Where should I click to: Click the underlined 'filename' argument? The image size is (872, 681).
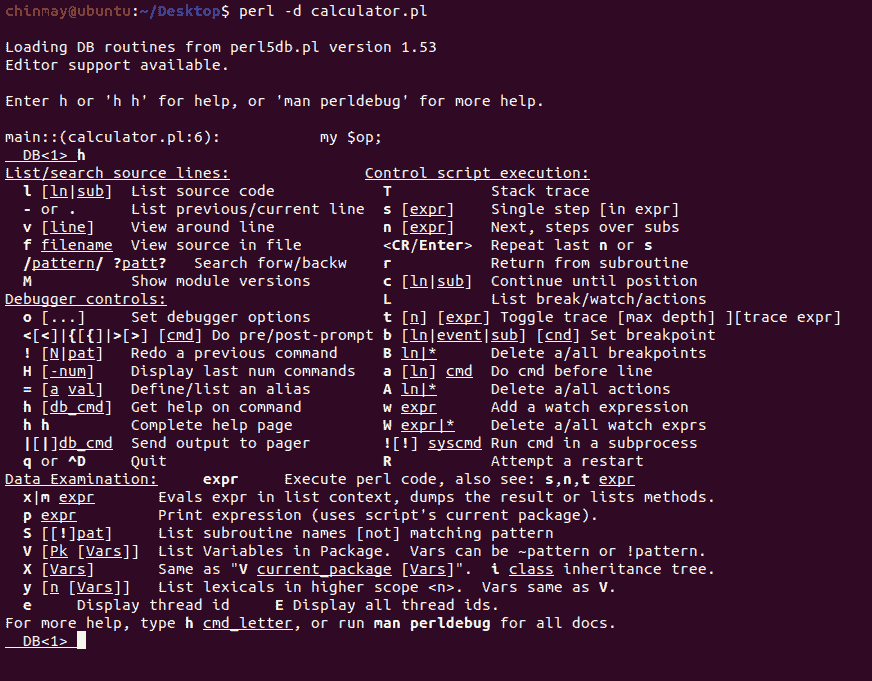point(77,245)
